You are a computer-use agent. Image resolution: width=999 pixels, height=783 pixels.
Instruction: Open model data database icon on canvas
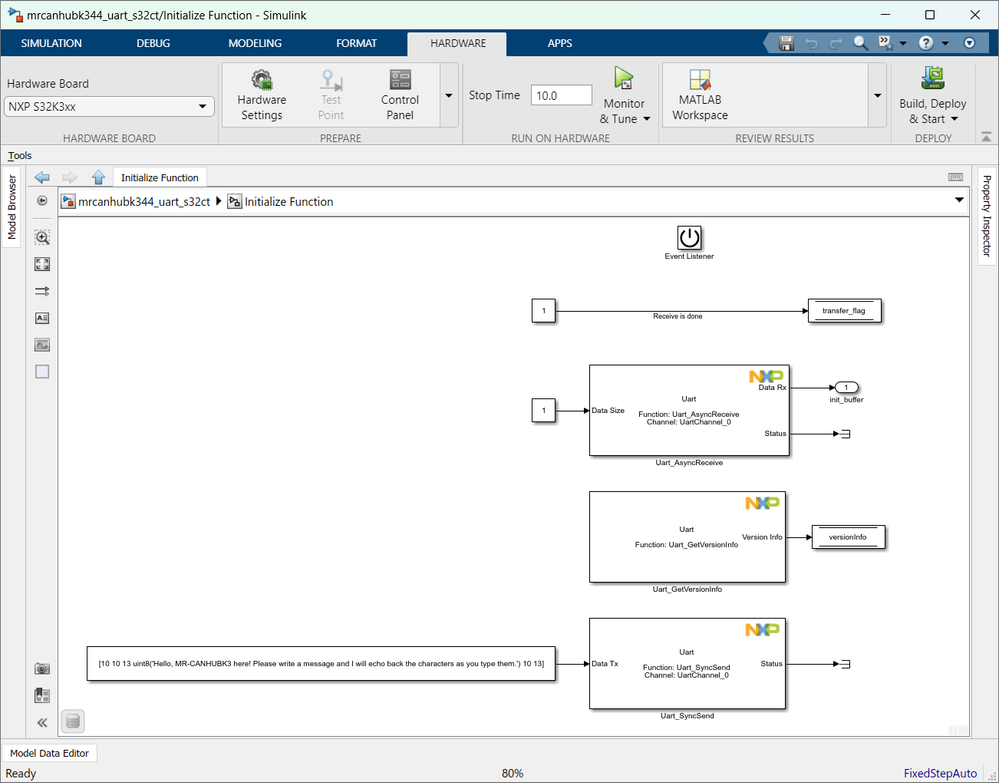[x=73, y=721]
